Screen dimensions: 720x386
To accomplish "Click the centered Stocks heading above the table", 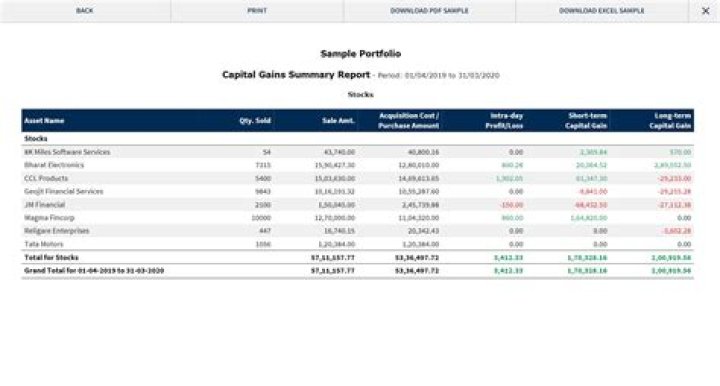I will (360, 95).
